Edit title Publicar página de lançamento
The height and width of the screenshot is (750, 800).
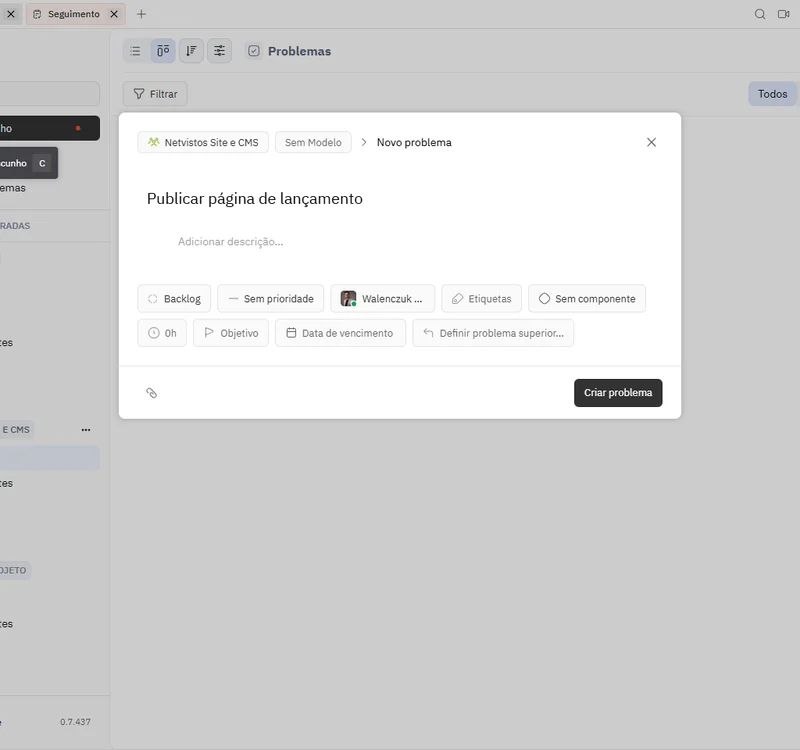(255, 198)
